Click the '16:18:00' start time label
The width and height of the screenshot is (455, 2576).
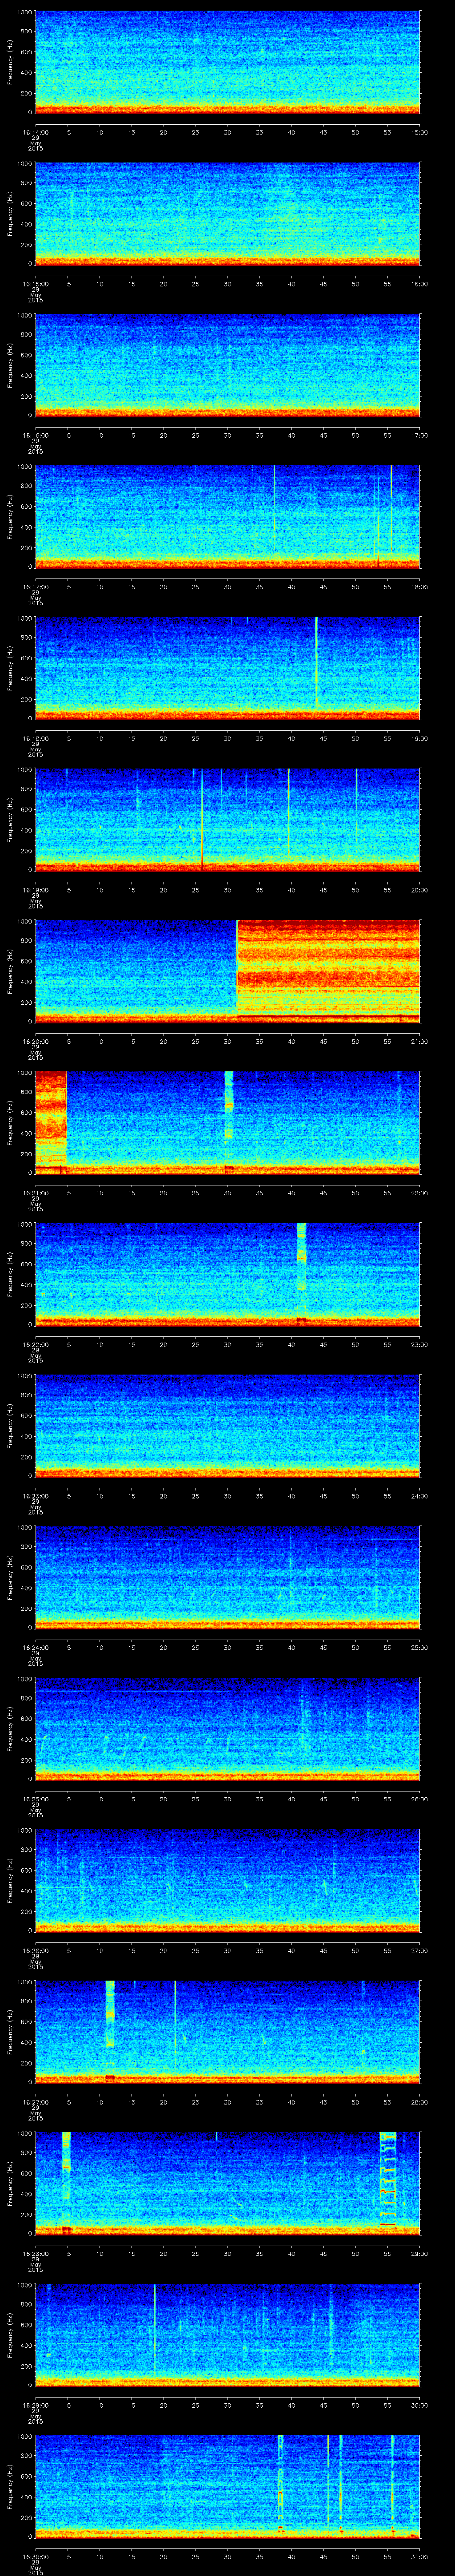click(35, 738)
